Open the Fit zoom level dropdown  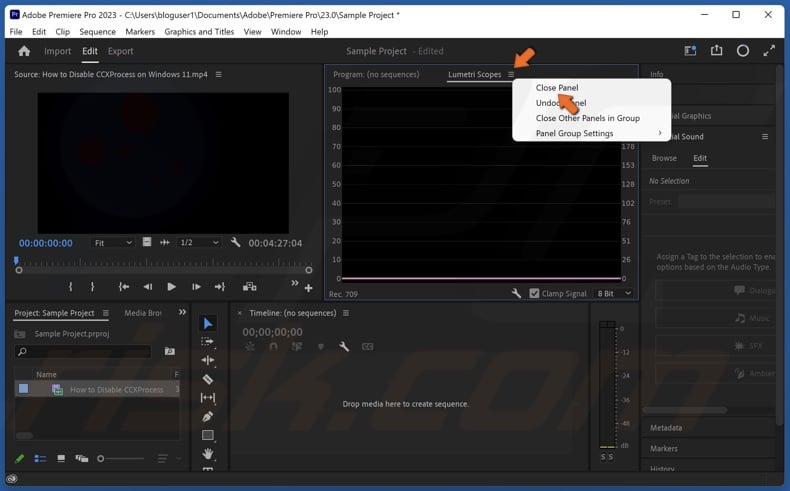point(113,243)
